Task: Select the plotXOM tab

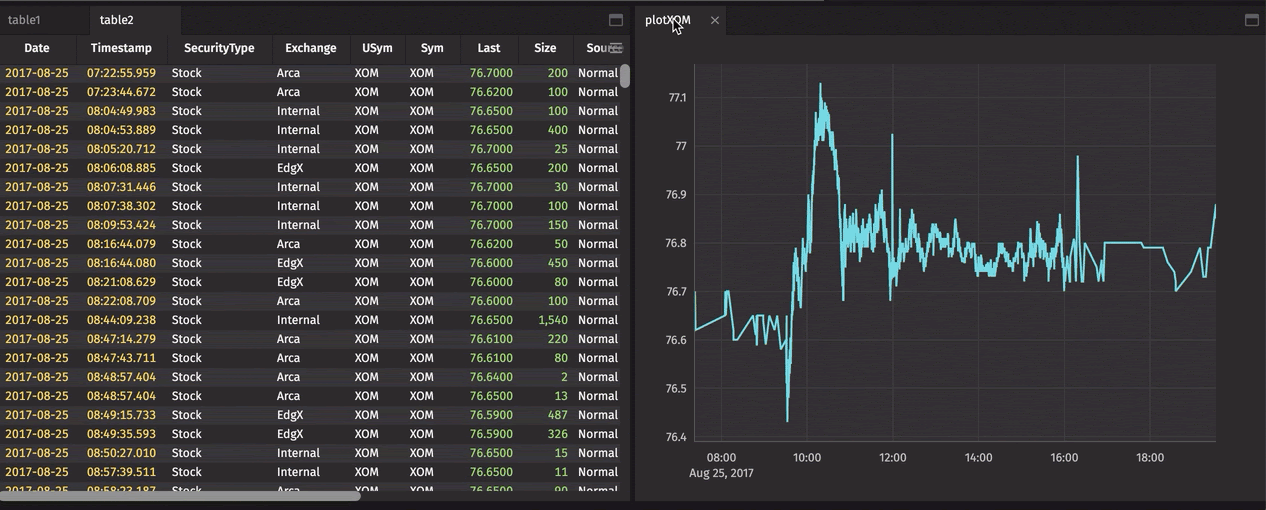Action: point(667,20)
